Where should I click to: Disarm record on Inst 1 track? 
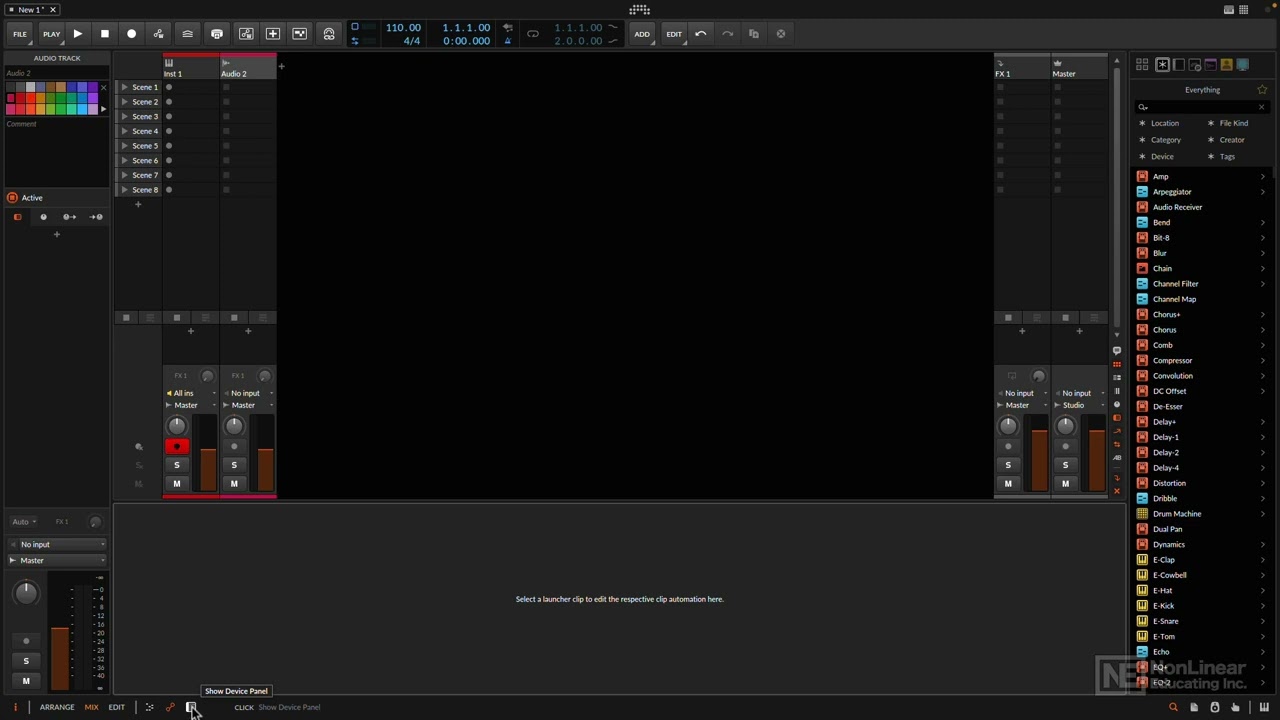pos(177,447)
